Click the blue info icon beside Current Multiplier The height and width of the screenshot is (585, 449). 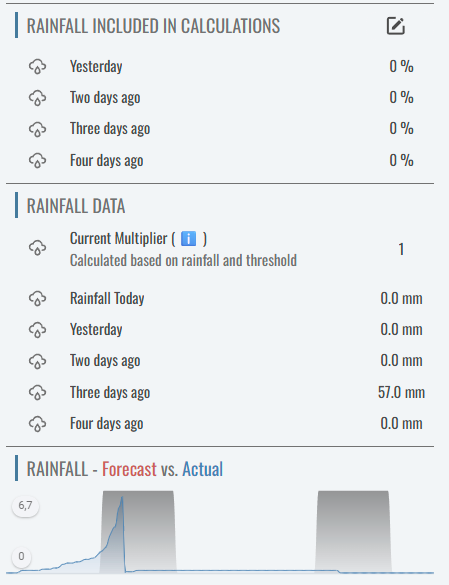pyautogui.click(x=188, y=239)
